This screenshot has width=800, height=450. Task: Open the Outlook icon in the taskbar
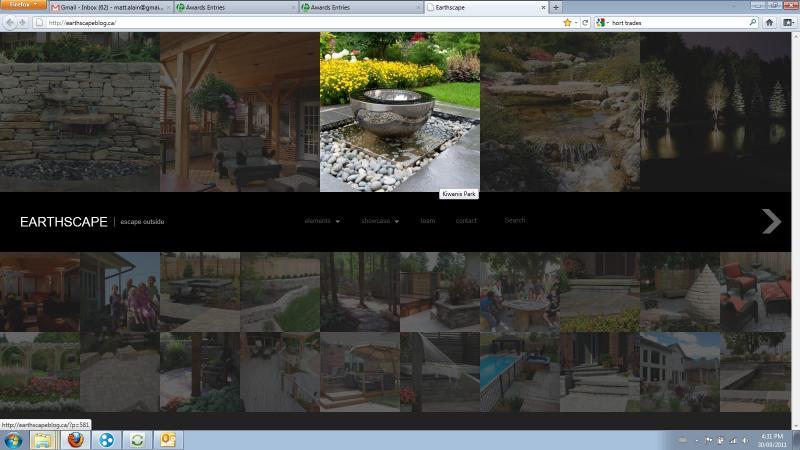click(168, 440)
